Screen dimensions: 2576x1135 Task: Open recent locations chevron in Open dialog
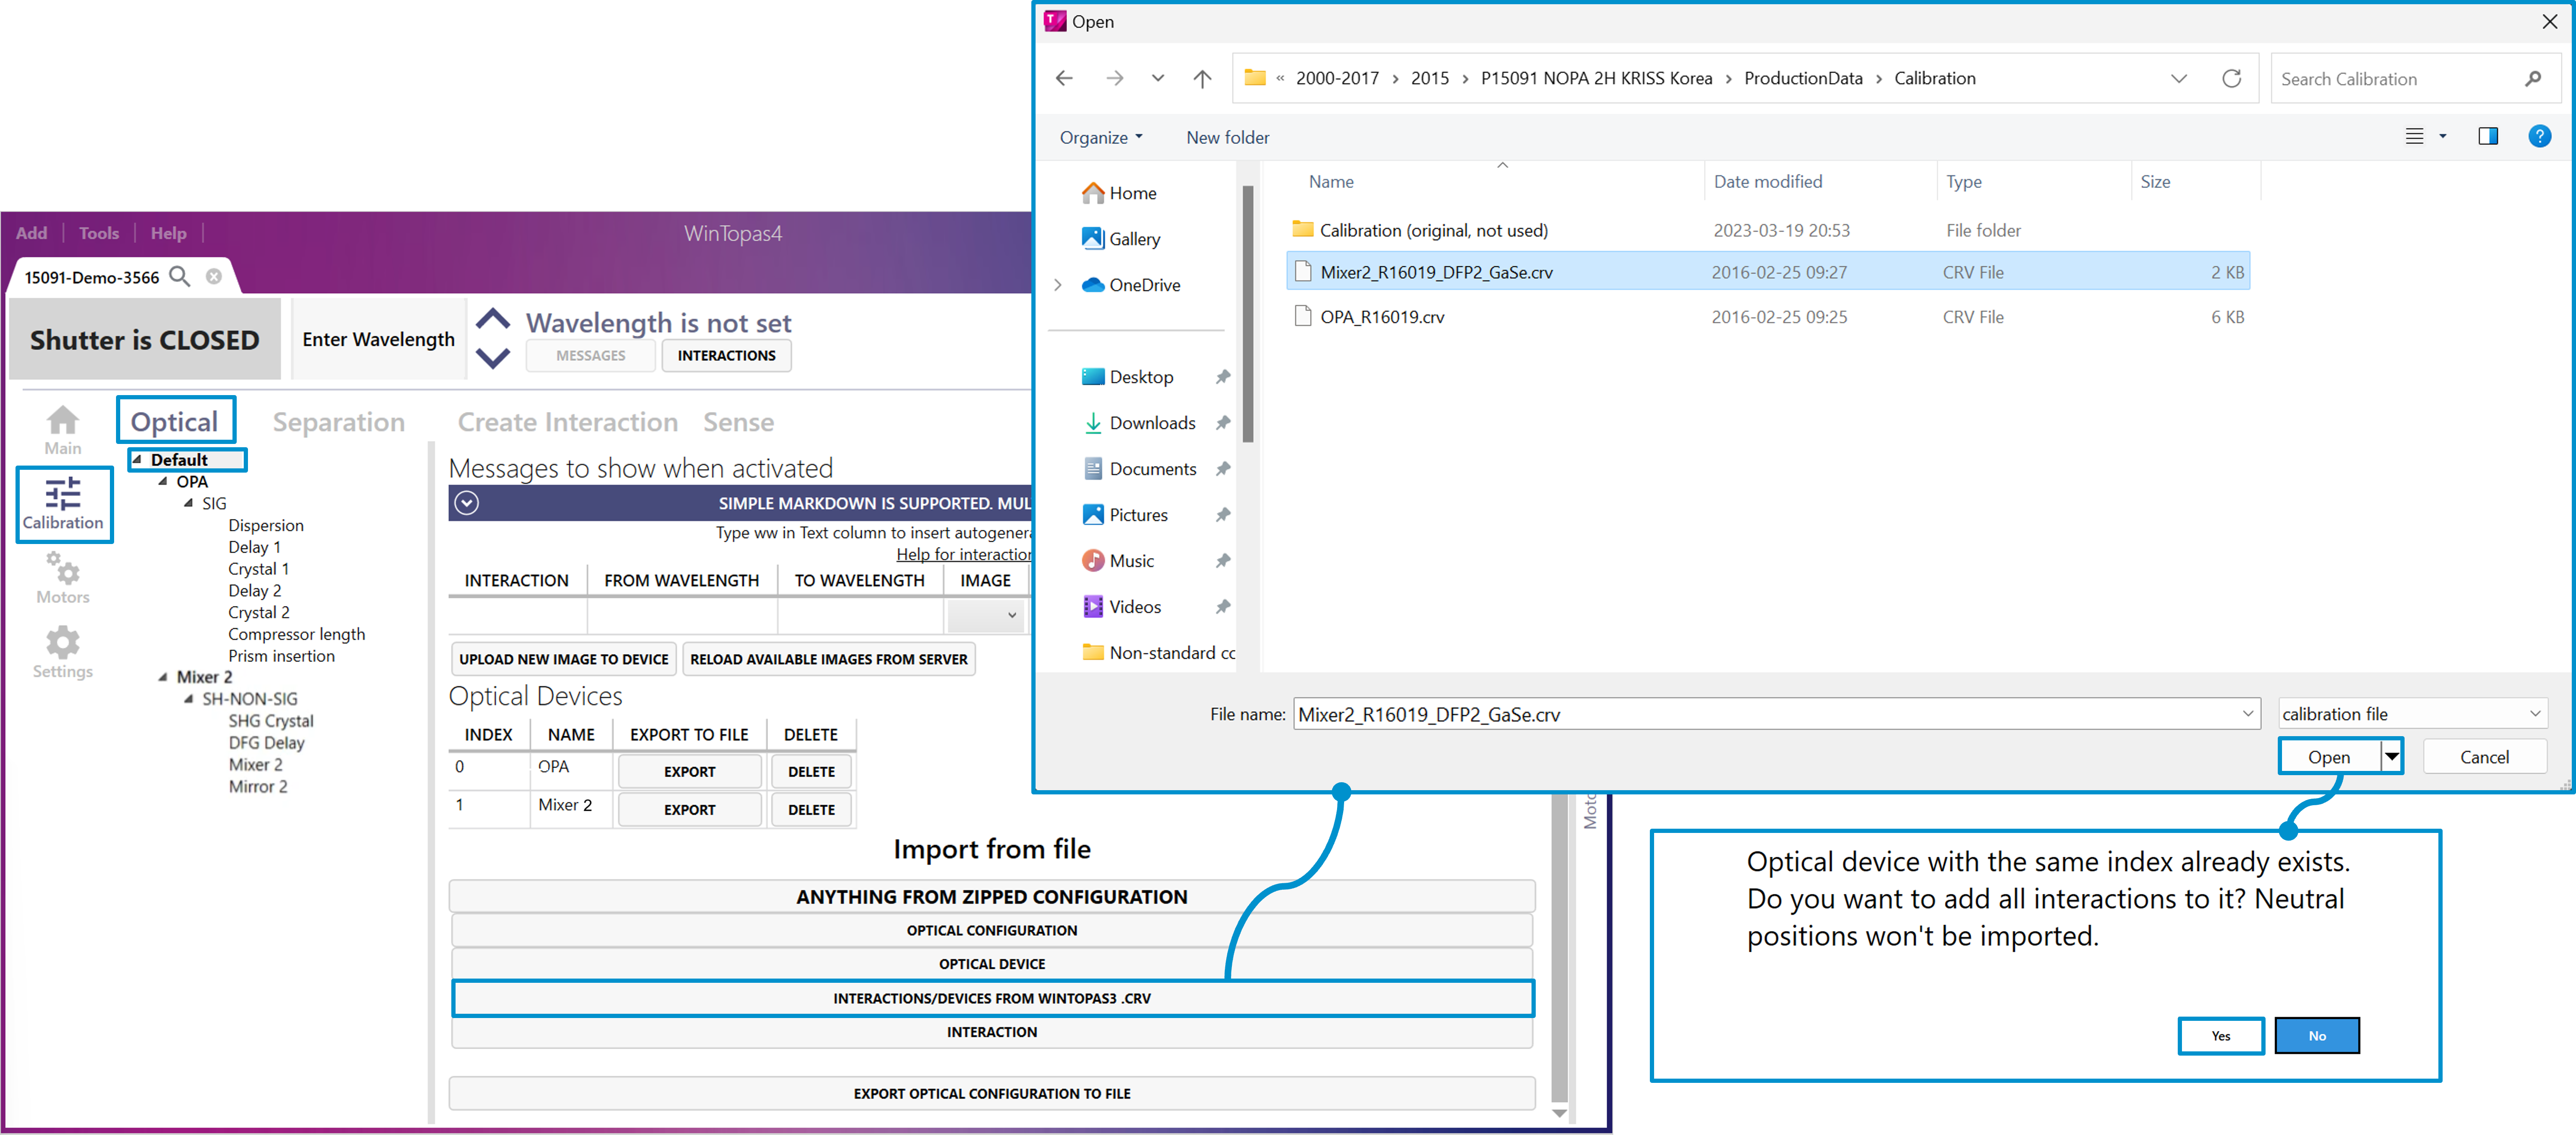[1158, 78]
